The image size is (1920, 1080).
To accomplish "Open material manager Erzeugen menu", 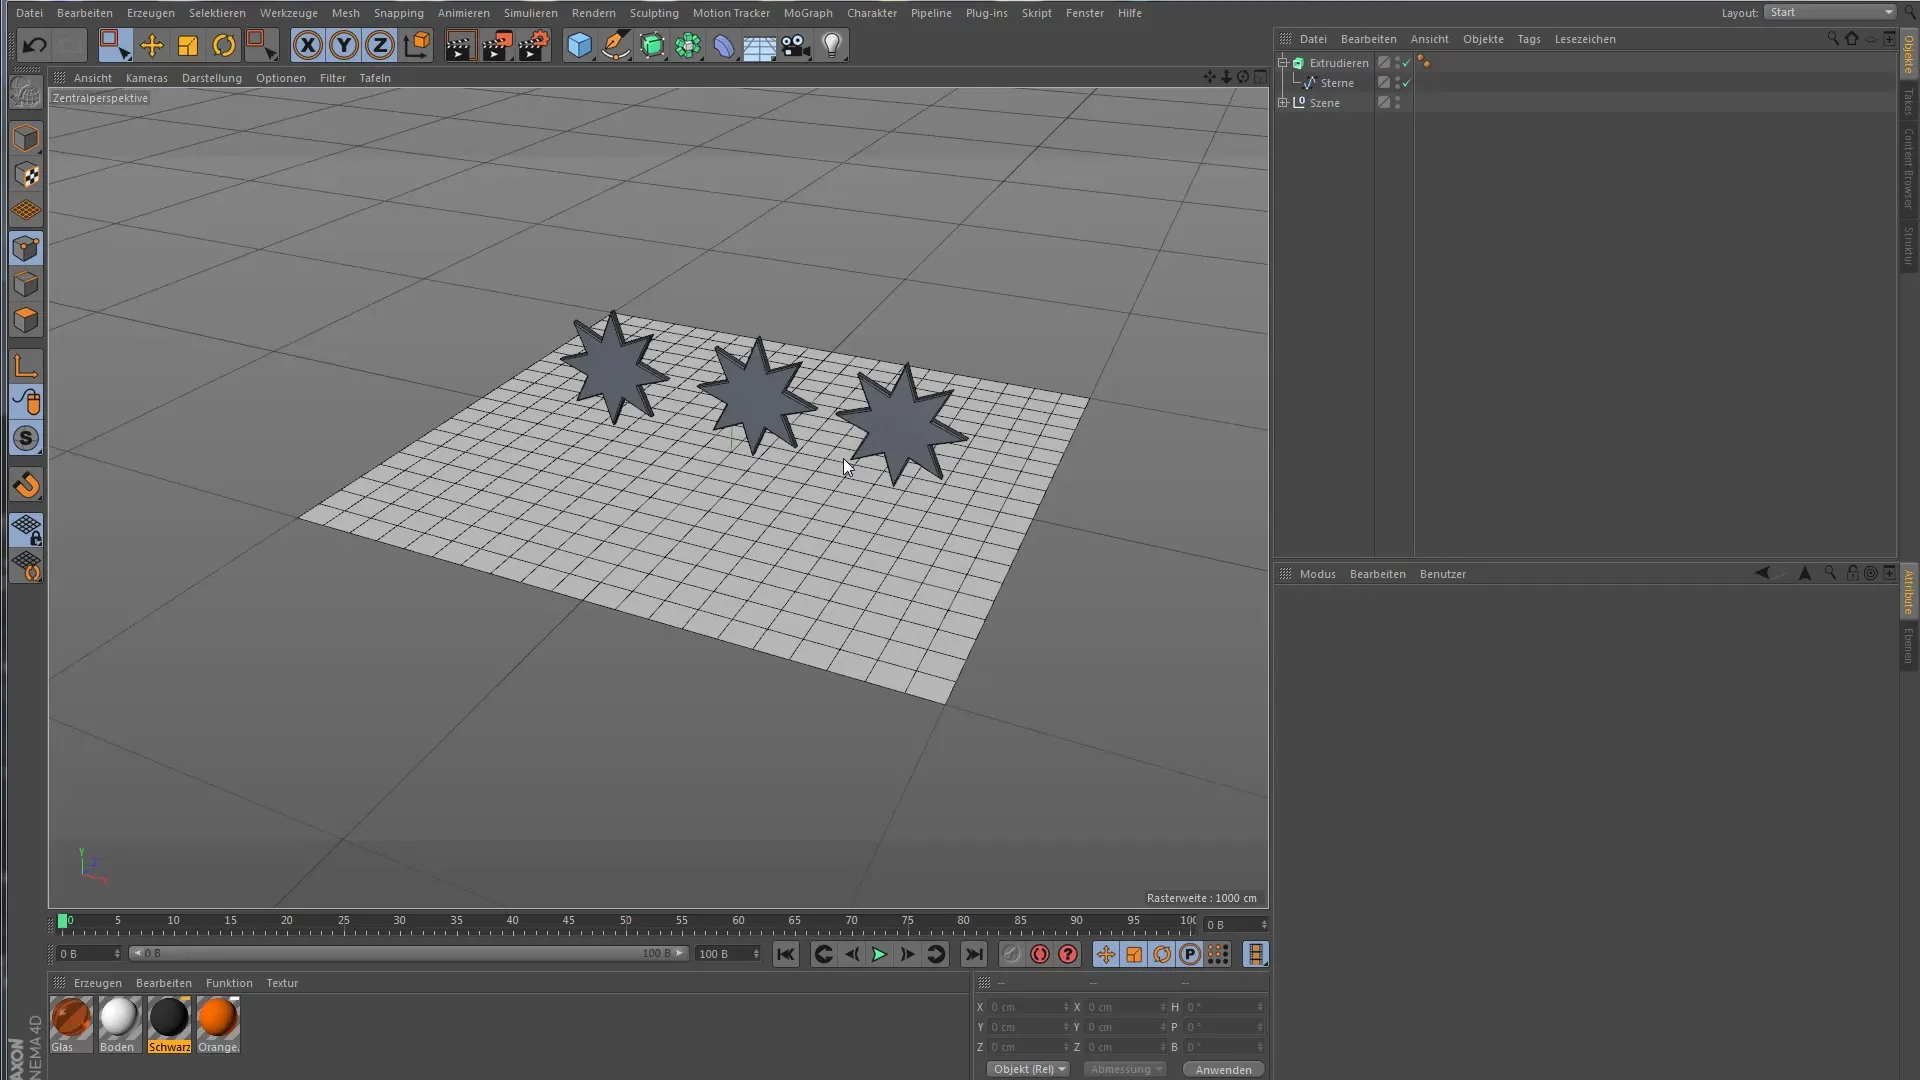I will [x=98, y=983].
